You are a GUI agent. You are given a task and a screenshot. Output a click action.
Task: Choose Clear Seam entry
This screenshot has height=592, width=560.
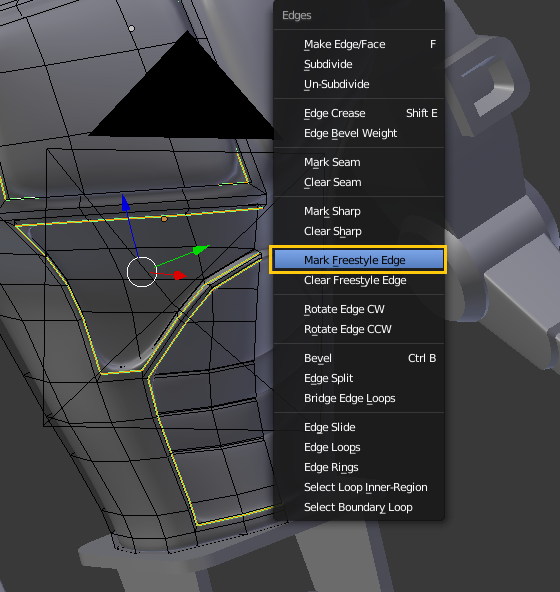[x=359, y=182]
